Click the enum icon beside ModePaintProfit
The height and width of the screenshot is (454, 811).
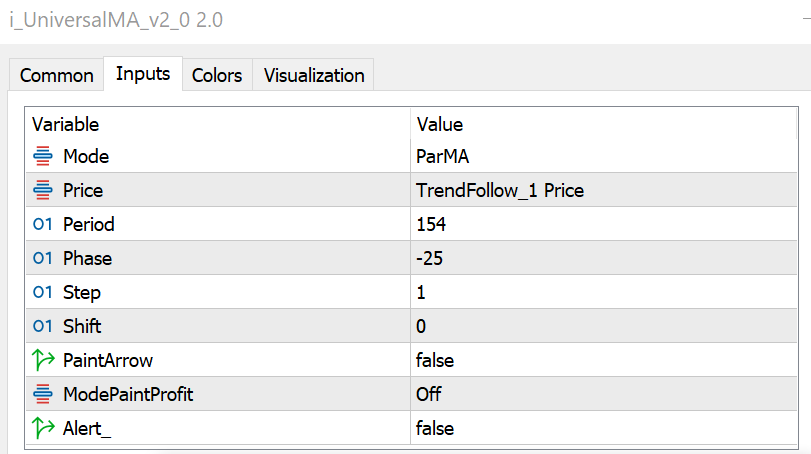tap(43, 394)
